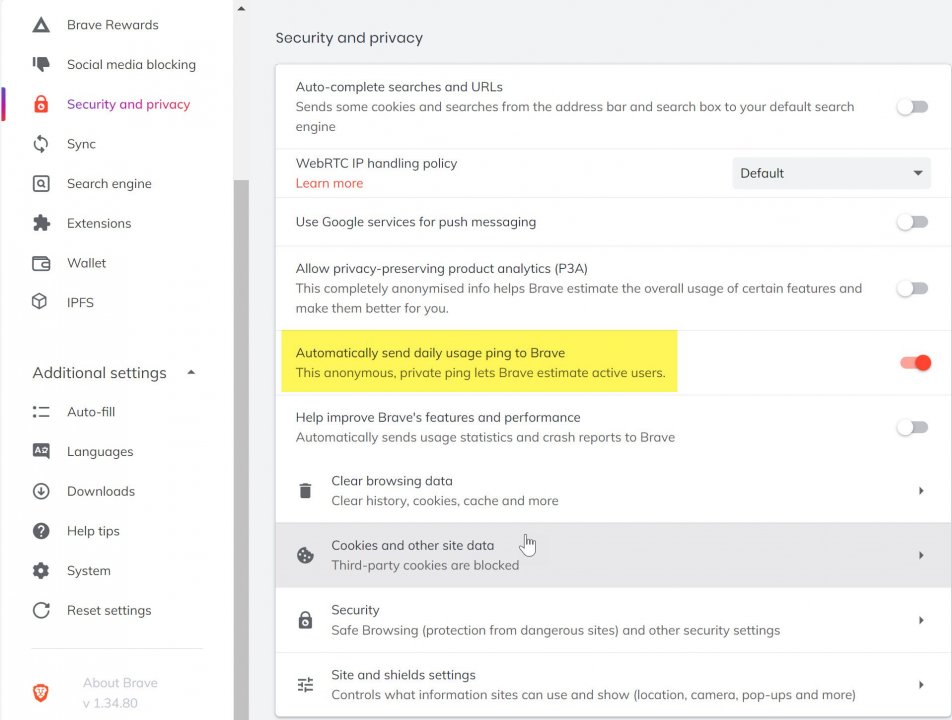The image size is (952, 720).
Task: Toggle Use Google services for push messaging
Action: pyautogui.click(x=912, y=222)
